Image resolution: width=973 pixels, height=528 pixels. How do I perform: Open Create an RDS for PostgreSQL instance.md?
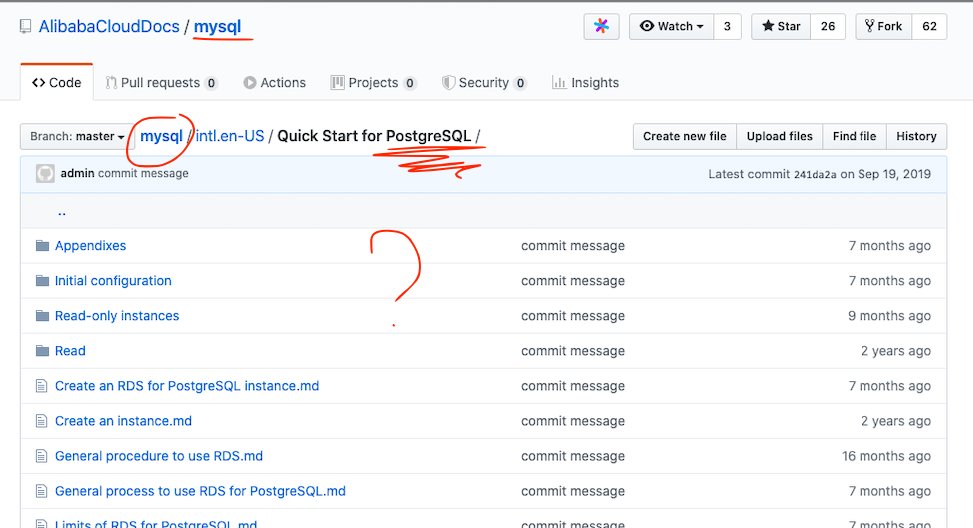pyautogui.click(x=187, y=386)
